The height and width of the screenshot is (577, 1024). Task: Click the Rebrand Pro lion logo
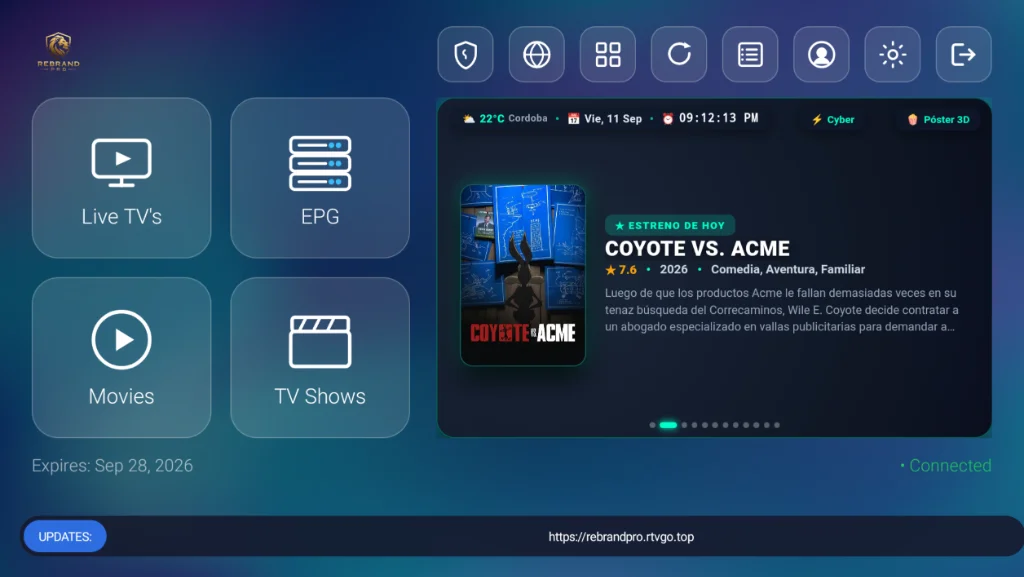(x=59, y=51)
